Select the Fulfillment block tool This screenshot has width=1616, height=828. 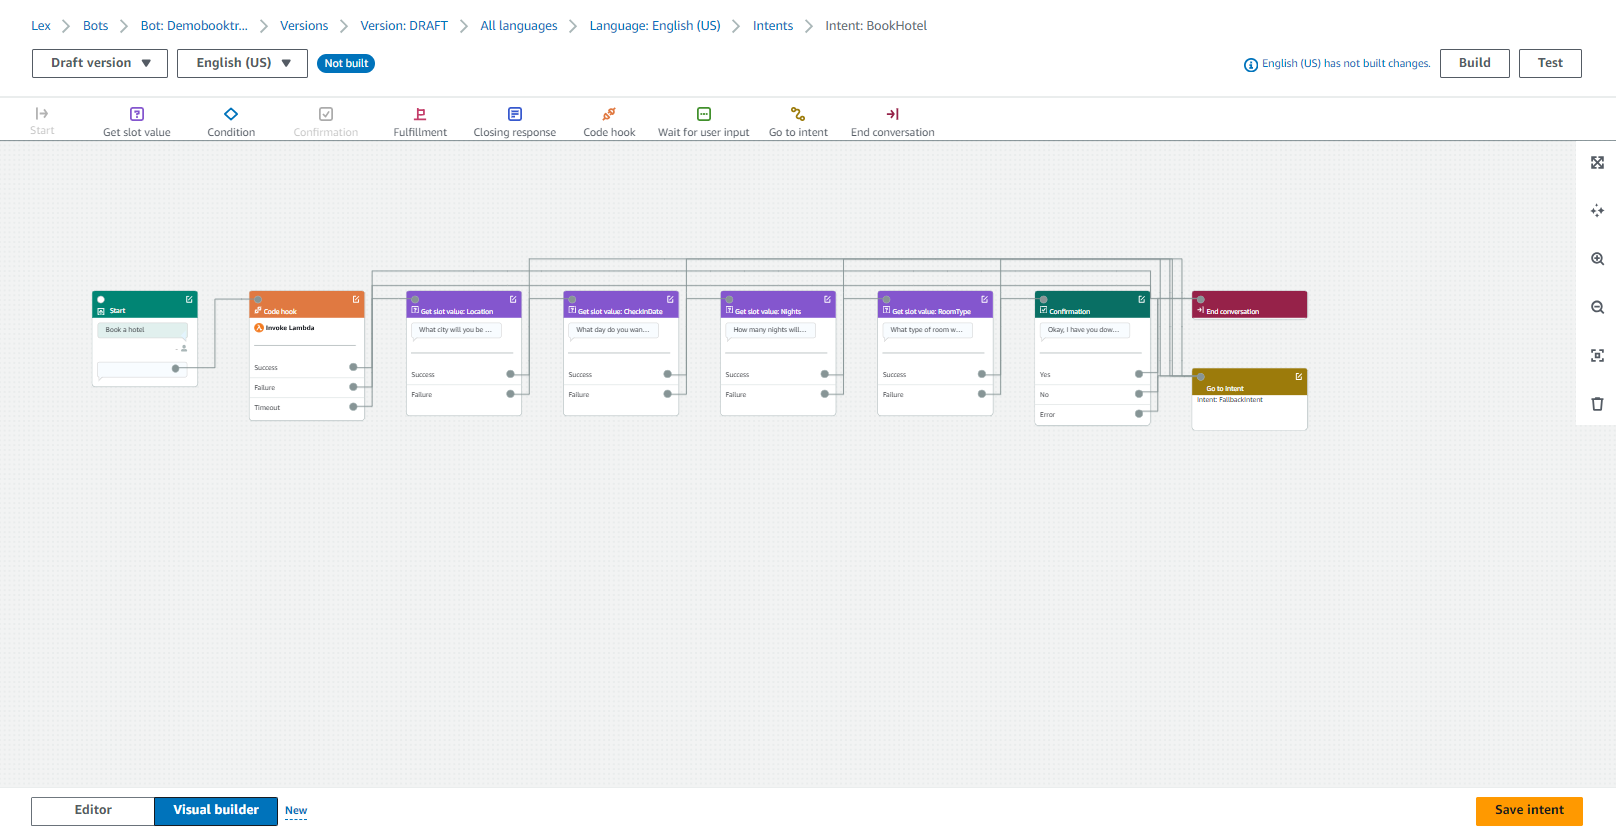pos(420,122)
